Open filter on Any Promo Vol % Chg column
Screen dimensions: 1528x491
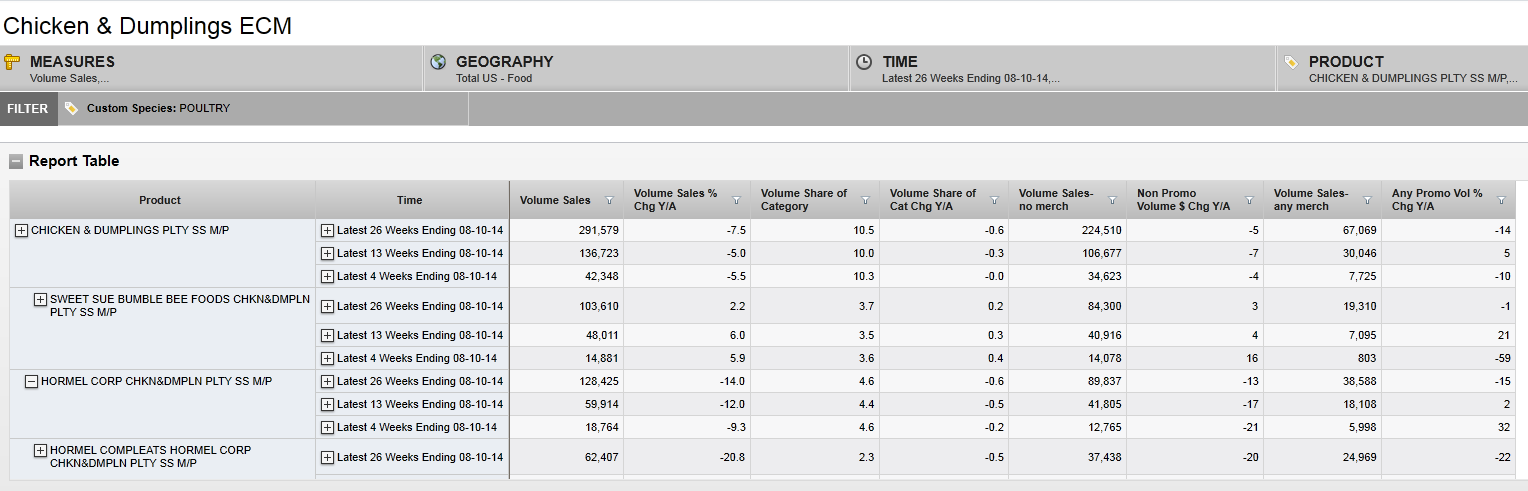(x=1501, y=200)
